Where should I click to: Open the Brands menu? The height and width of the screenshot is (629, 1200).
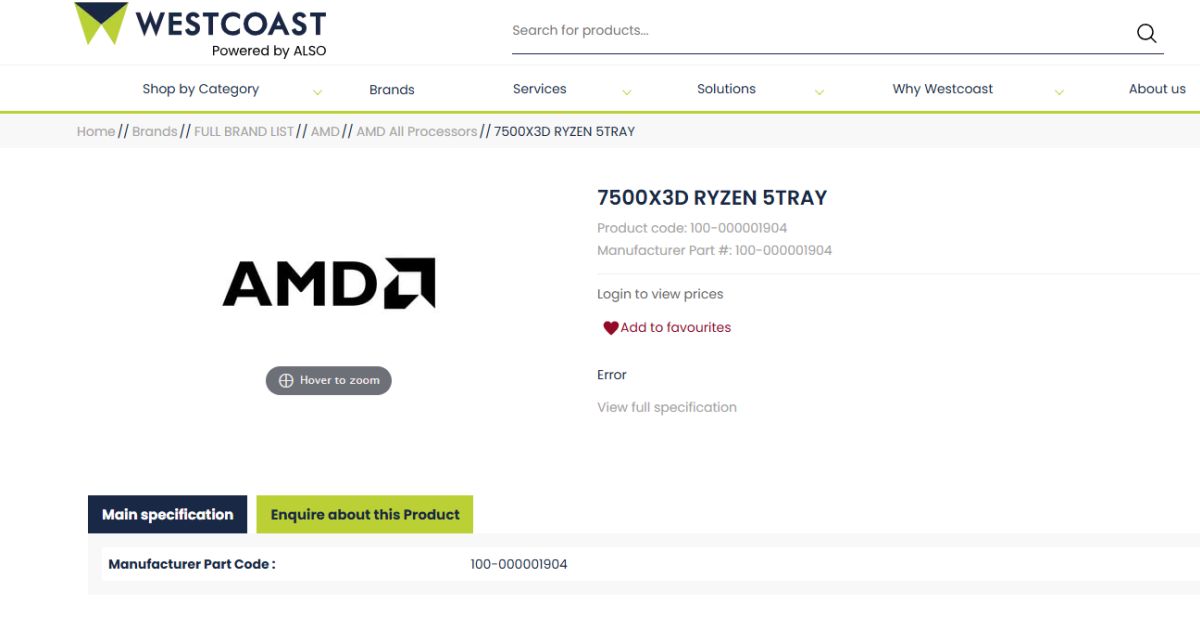[x=391, y=90]
